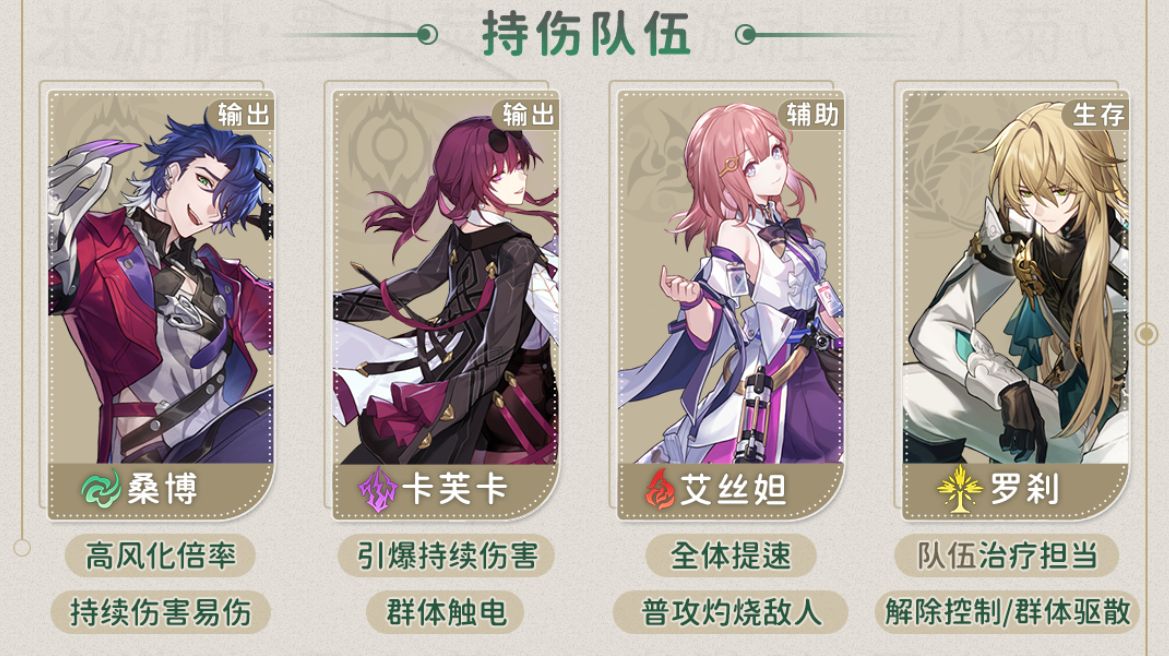Click the 引爆持续伤害 tag
The width and height of the screenshot is (1169, 656).
click(x=446, y=556)
